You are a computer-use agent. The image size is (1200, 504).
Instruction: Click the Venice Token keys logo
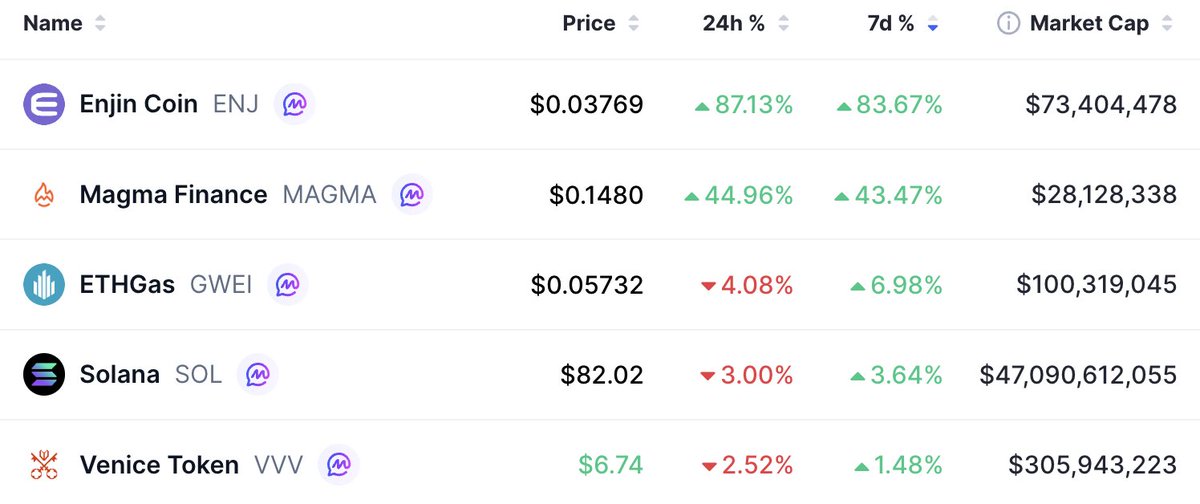click(x=43, y=465)
